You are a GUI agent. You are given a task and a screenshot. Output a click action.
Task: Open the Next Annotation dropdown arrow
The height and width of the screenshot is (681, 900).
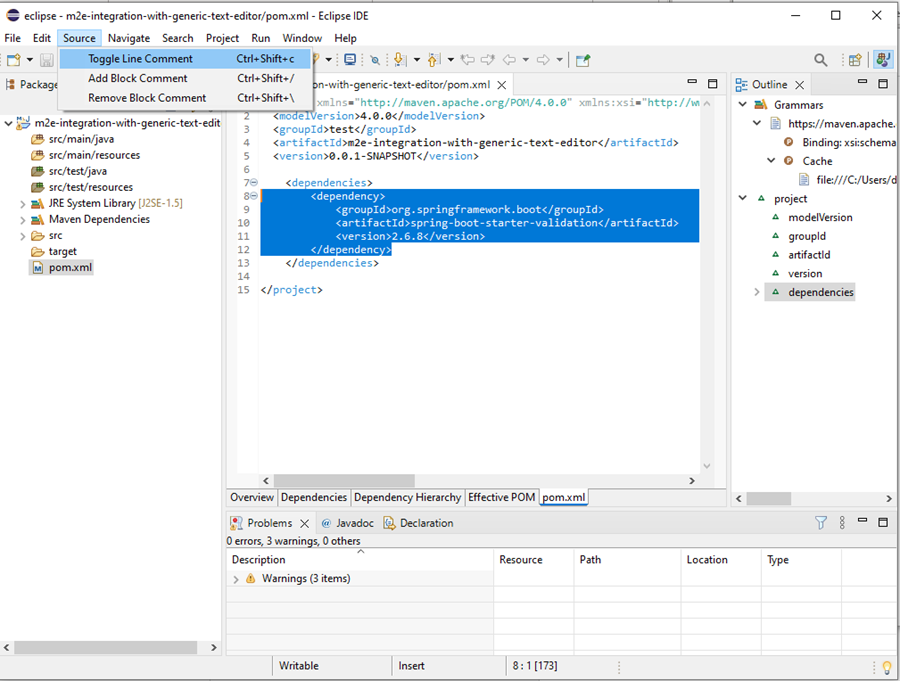pyautogui.click(x=417, y=60)
